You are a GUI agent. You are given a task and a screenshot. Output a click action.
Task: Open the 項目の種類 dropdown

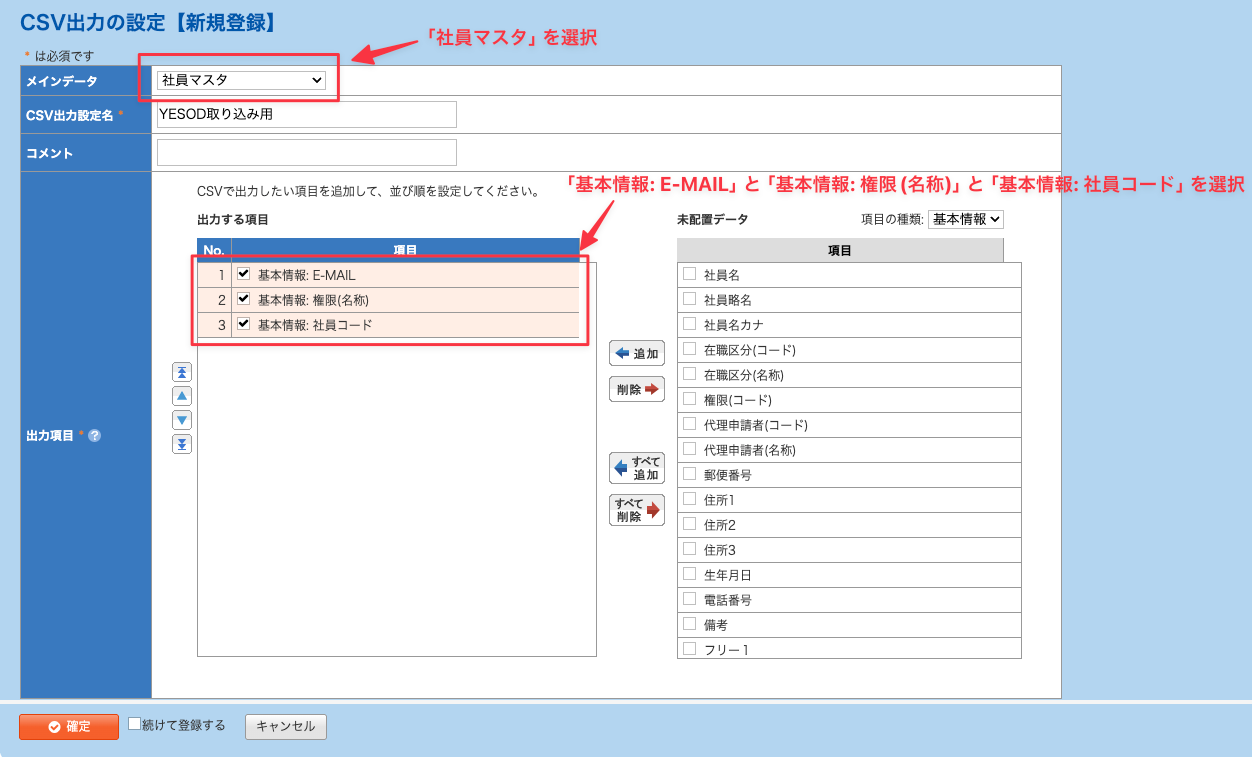click(x=965, y=219)
